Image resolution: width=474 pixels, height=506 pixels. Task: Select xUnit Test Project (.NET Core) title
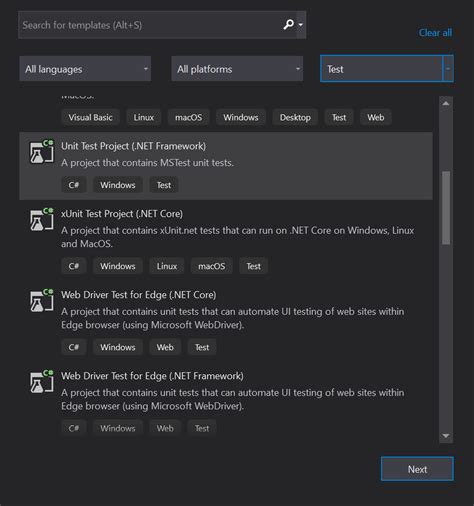point(122,214)
